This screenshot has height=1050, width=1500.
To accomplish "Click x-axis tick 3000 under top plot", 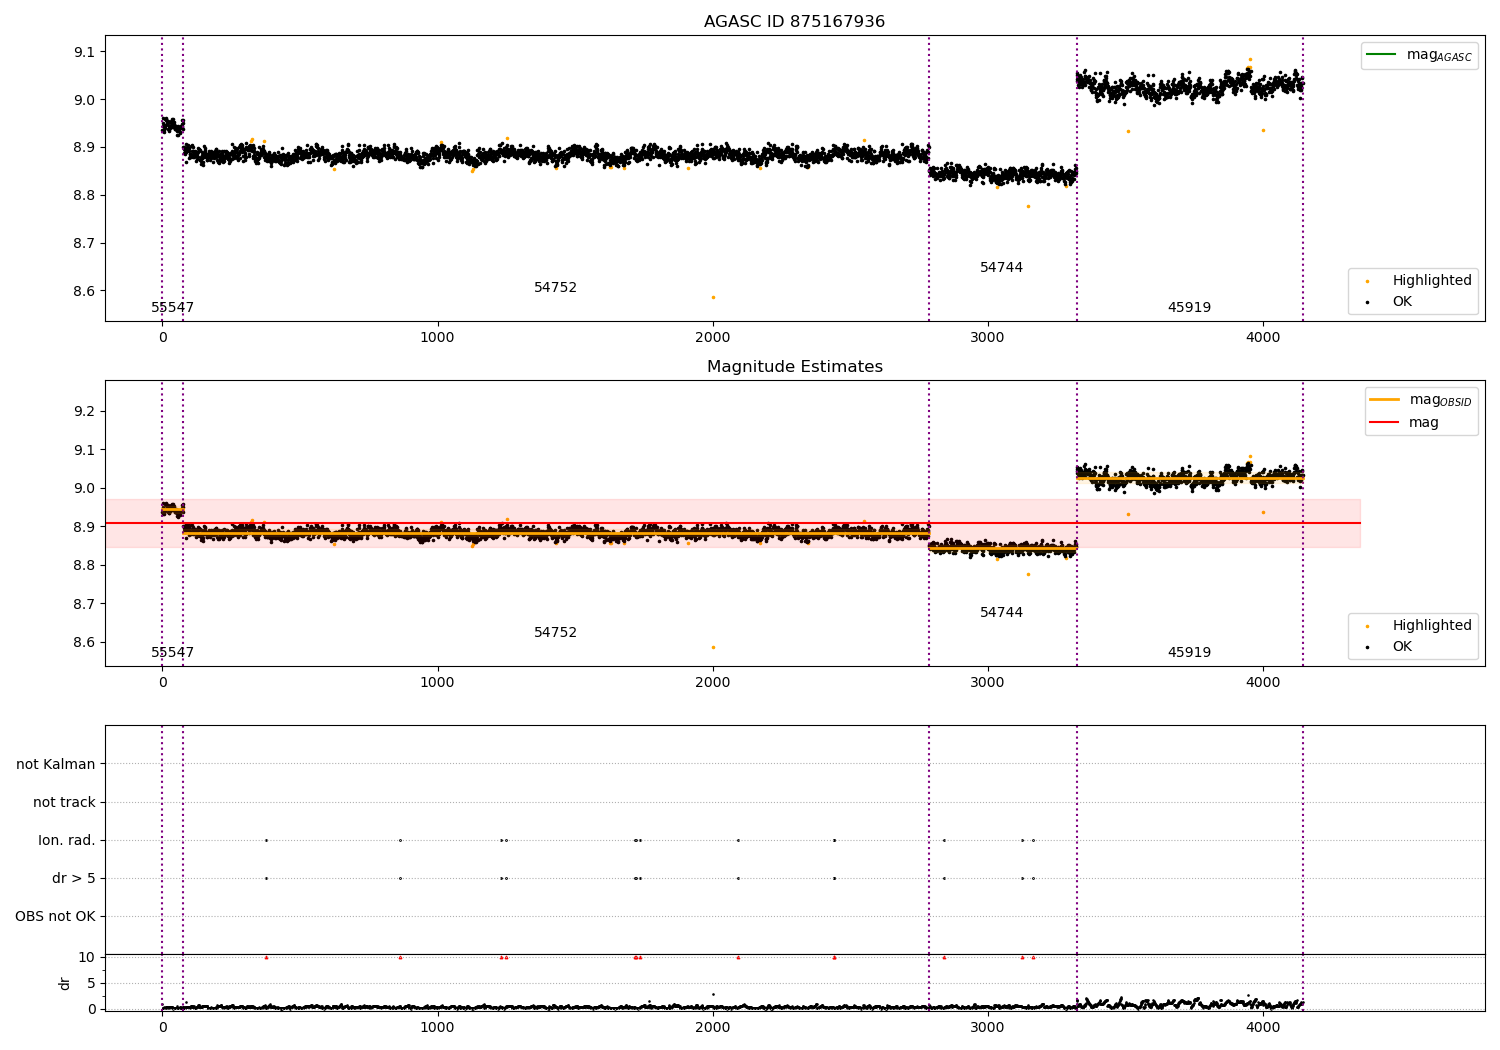I will [988, 337].
